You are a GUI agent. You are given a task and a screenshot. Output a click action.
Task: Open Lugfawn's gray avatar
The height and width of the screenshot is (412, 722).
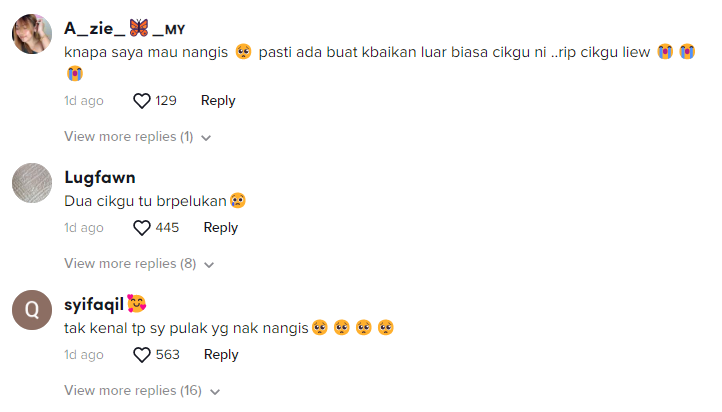click(32, 183)
